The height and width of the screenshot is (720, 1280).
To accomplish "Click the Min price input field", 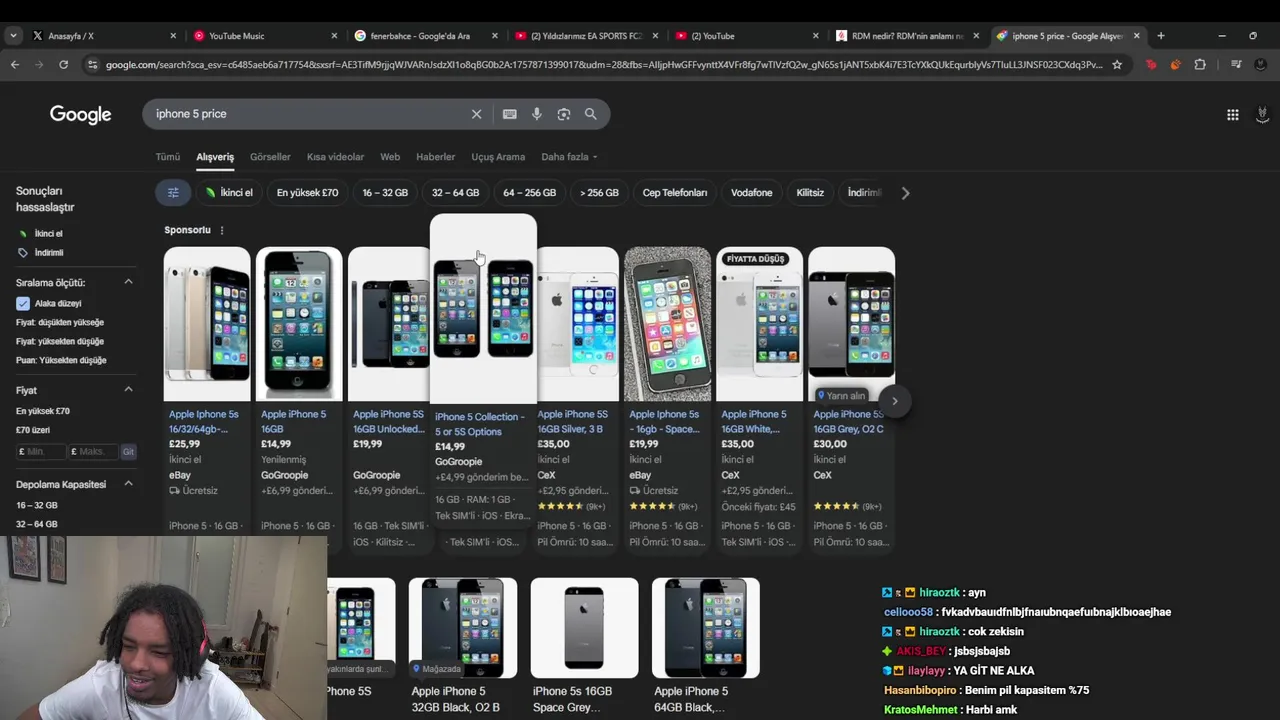I will (41, 452).
